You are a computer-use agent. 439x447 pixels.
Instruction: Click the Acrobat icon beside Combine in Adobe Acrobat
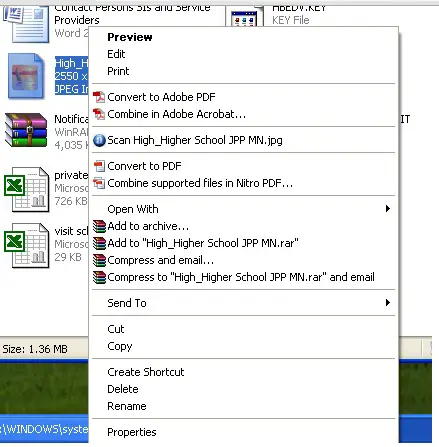pyautogui.click(x=99, y=114)
